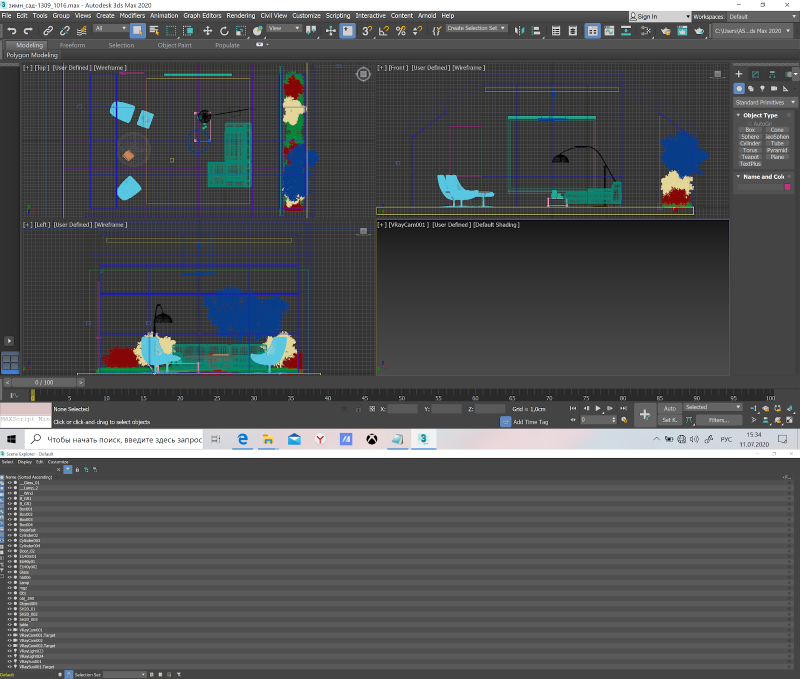
Task: Open the Workspaces Default dropdown
Action: tap(762, 17)
